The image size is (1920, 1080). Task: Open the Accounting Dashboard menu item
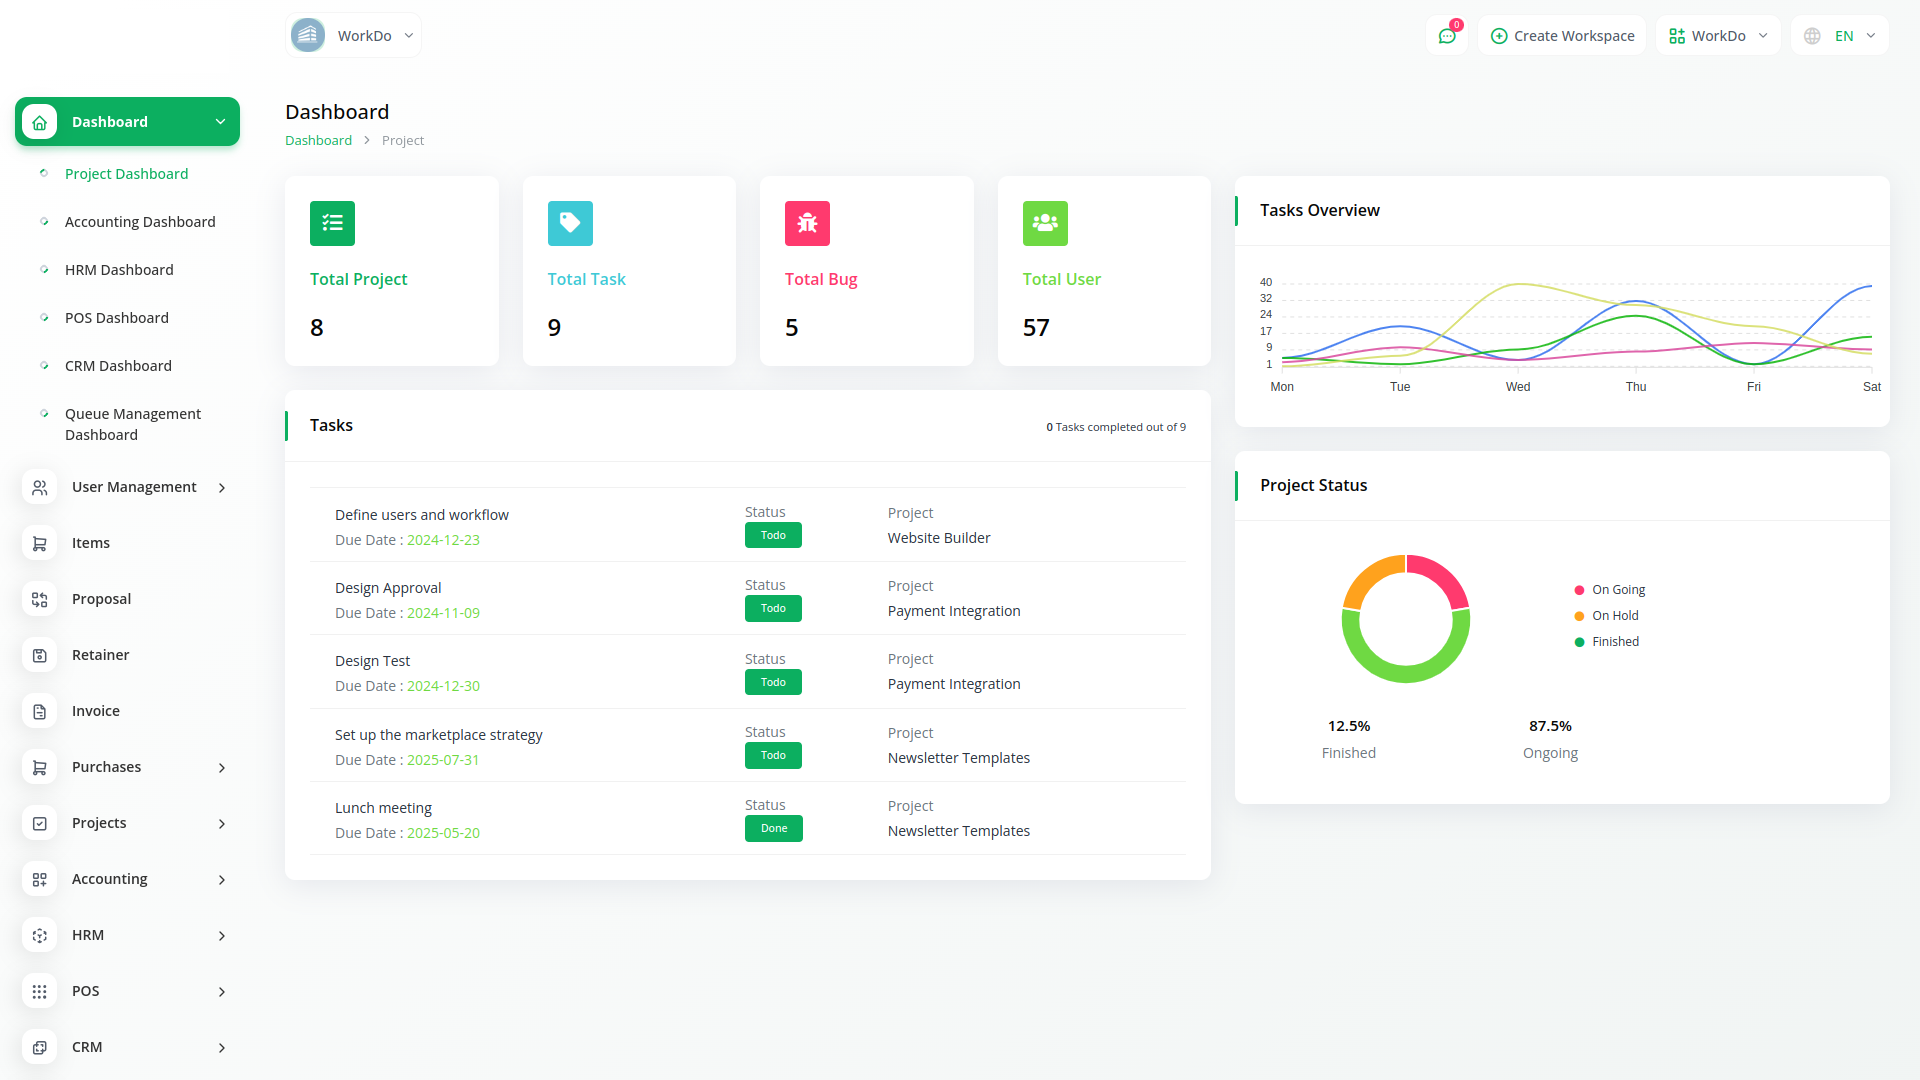coord(140,222)
